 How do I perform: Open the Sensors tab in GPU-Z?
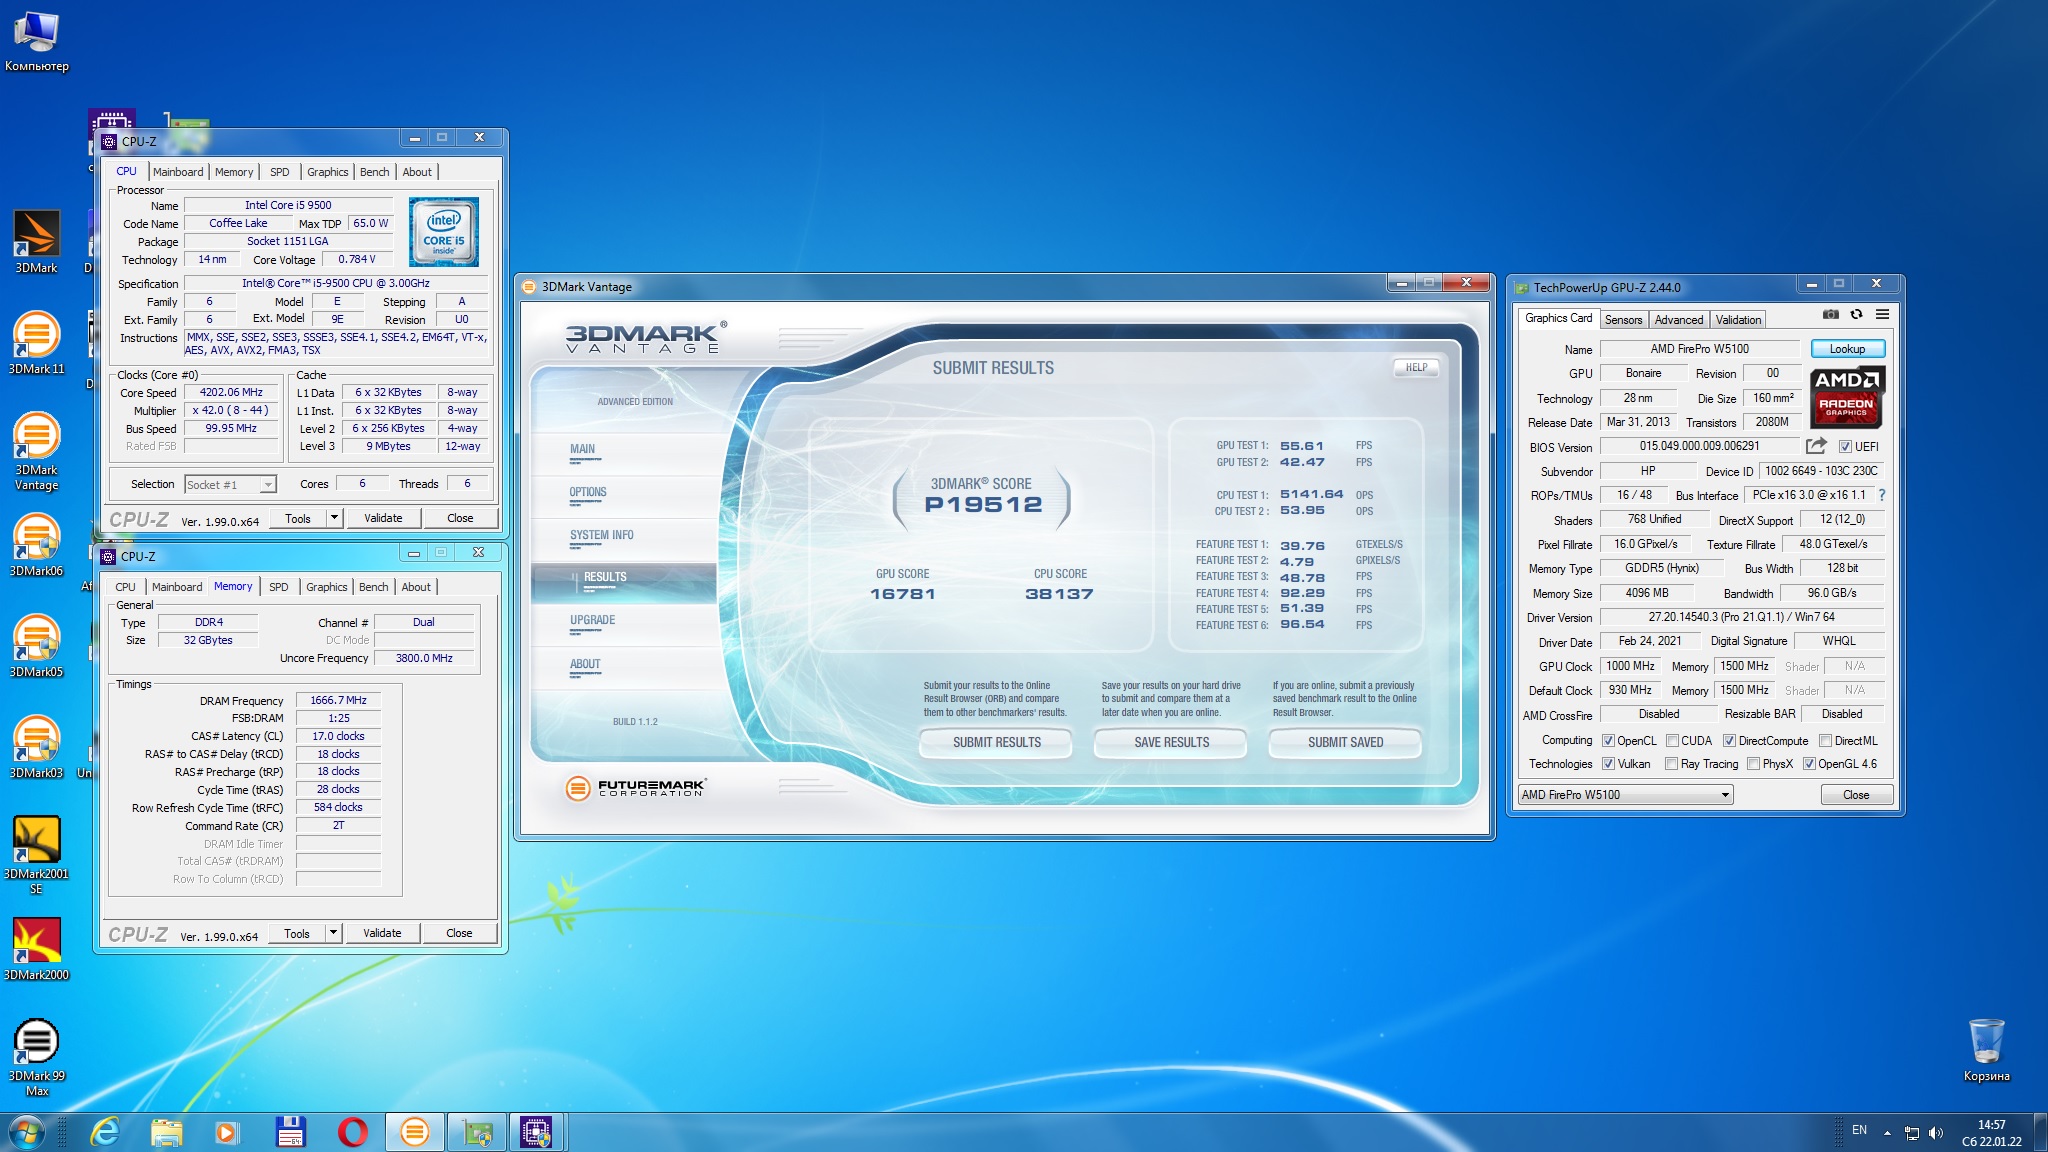point(1623,320)
